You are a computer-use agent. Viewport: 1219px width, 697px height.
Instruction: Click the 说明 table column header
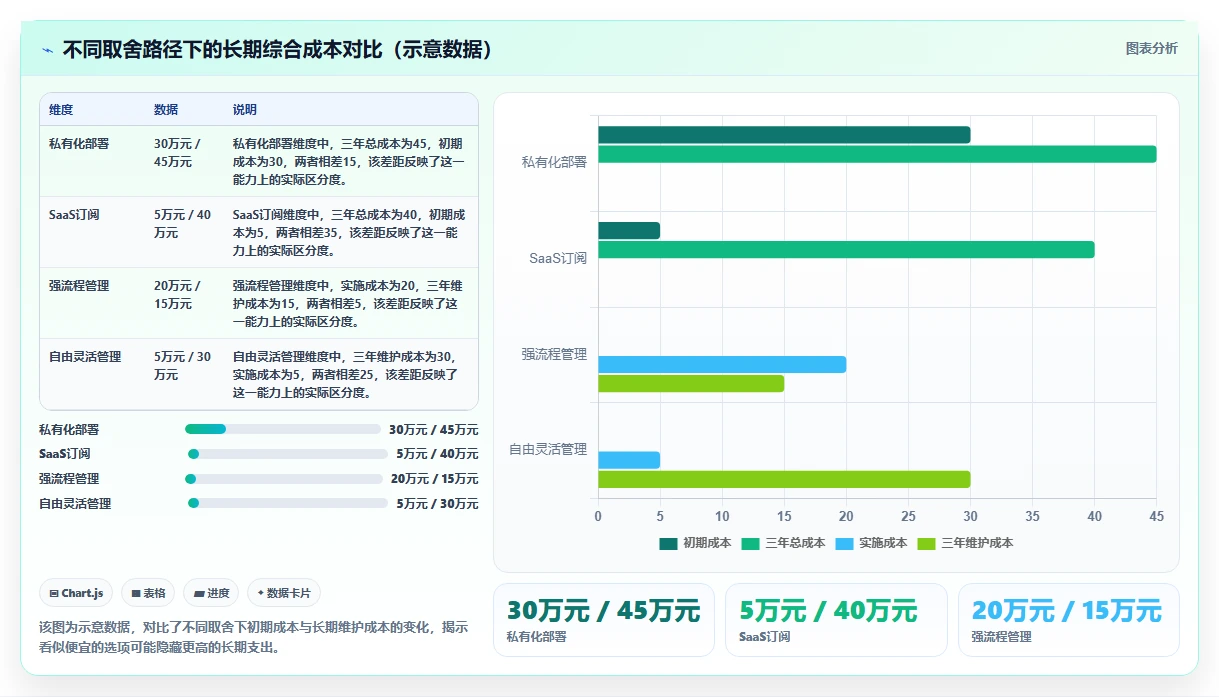pyautogui.click(x=245, y=110)
